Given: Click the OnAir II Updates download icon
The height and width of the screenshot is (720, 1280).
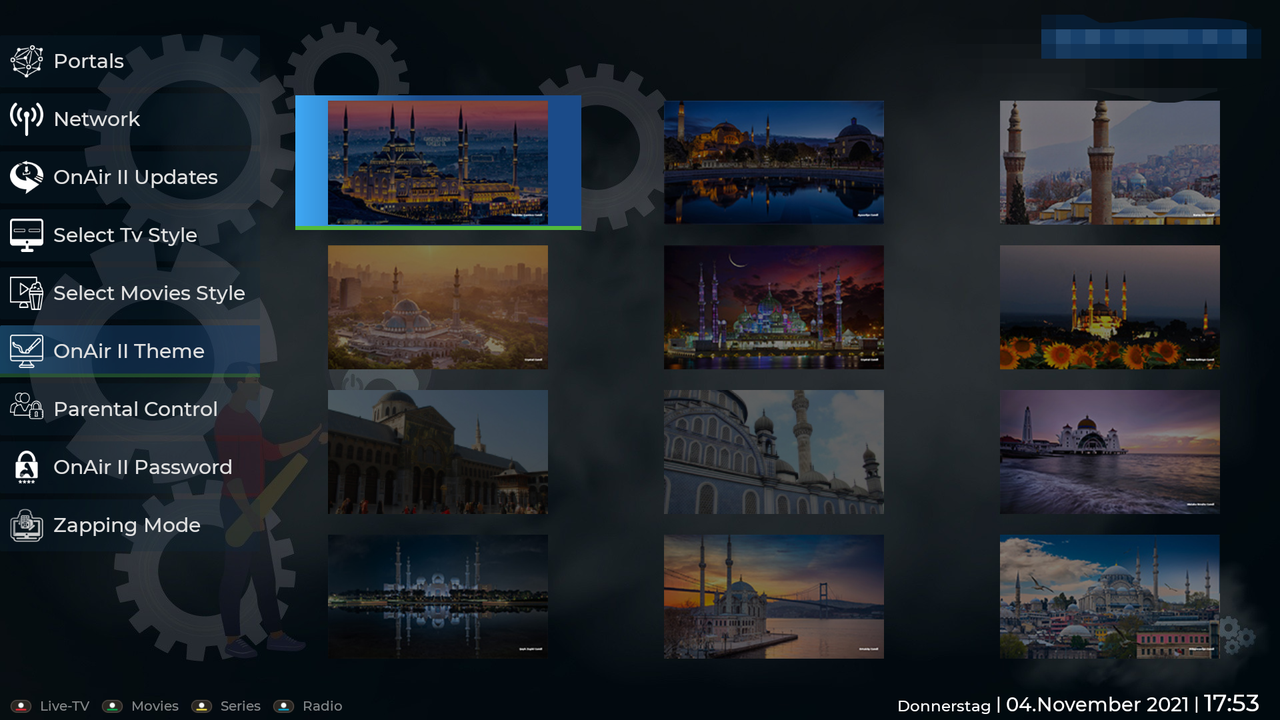Looking at the screenshot, I should (x=26, y=177).
